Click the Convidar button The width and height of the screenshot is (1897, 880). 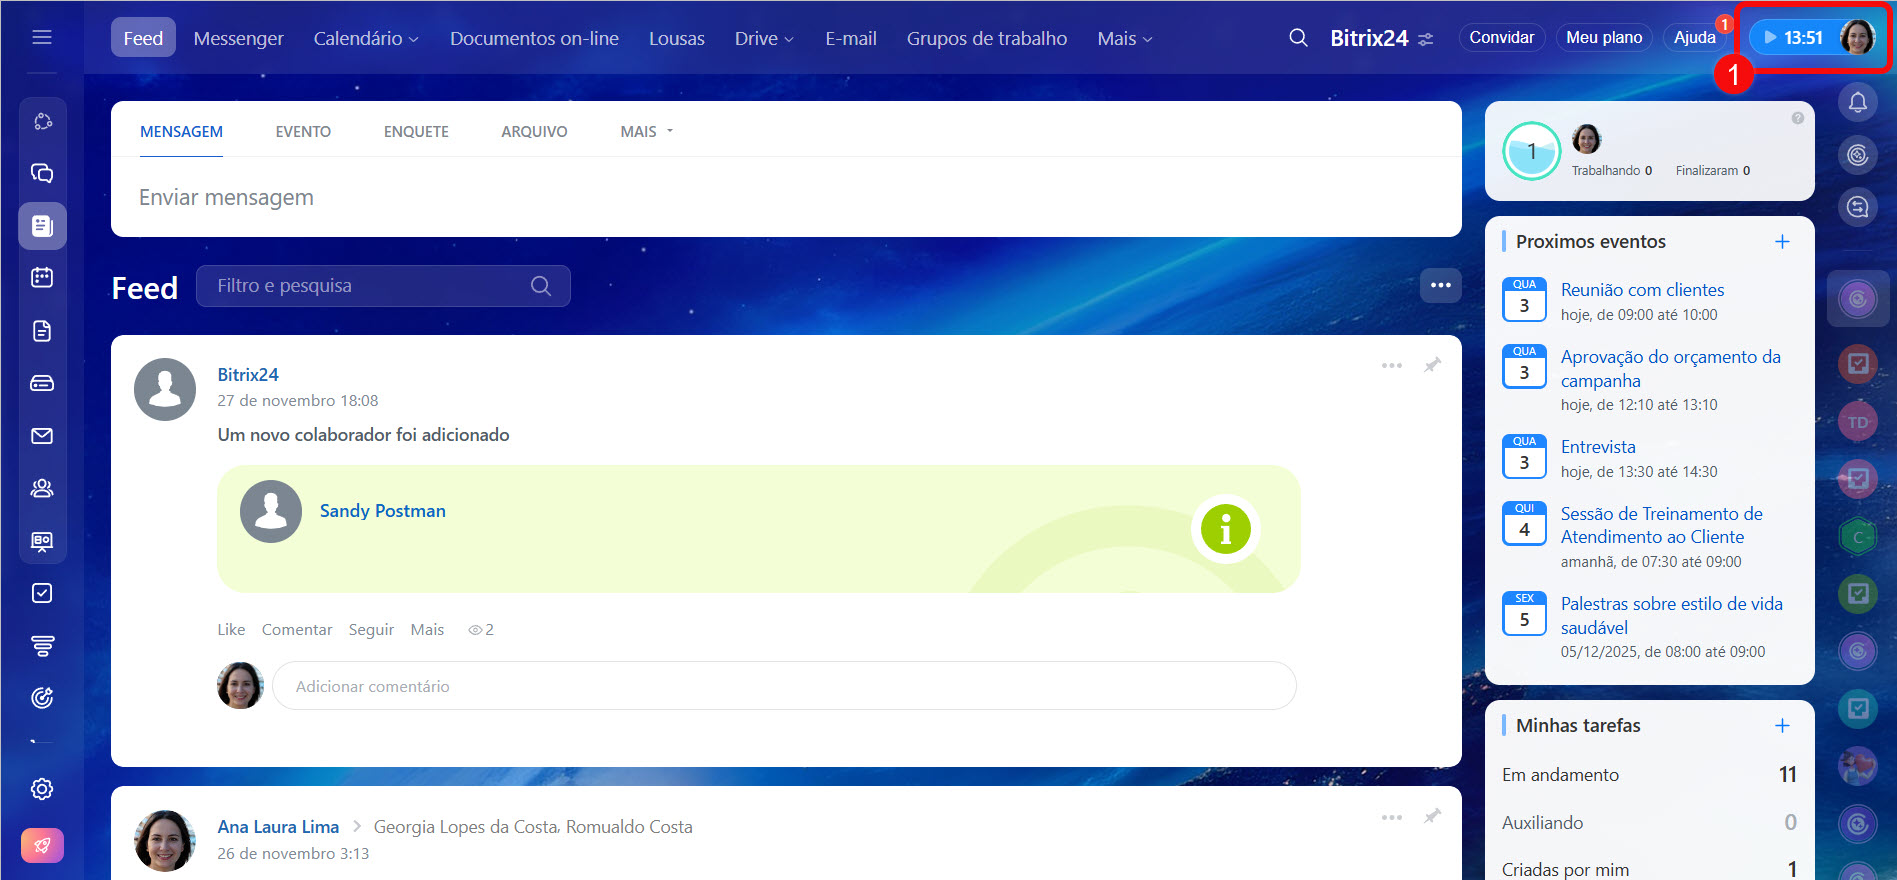(x=1501, y=38)
